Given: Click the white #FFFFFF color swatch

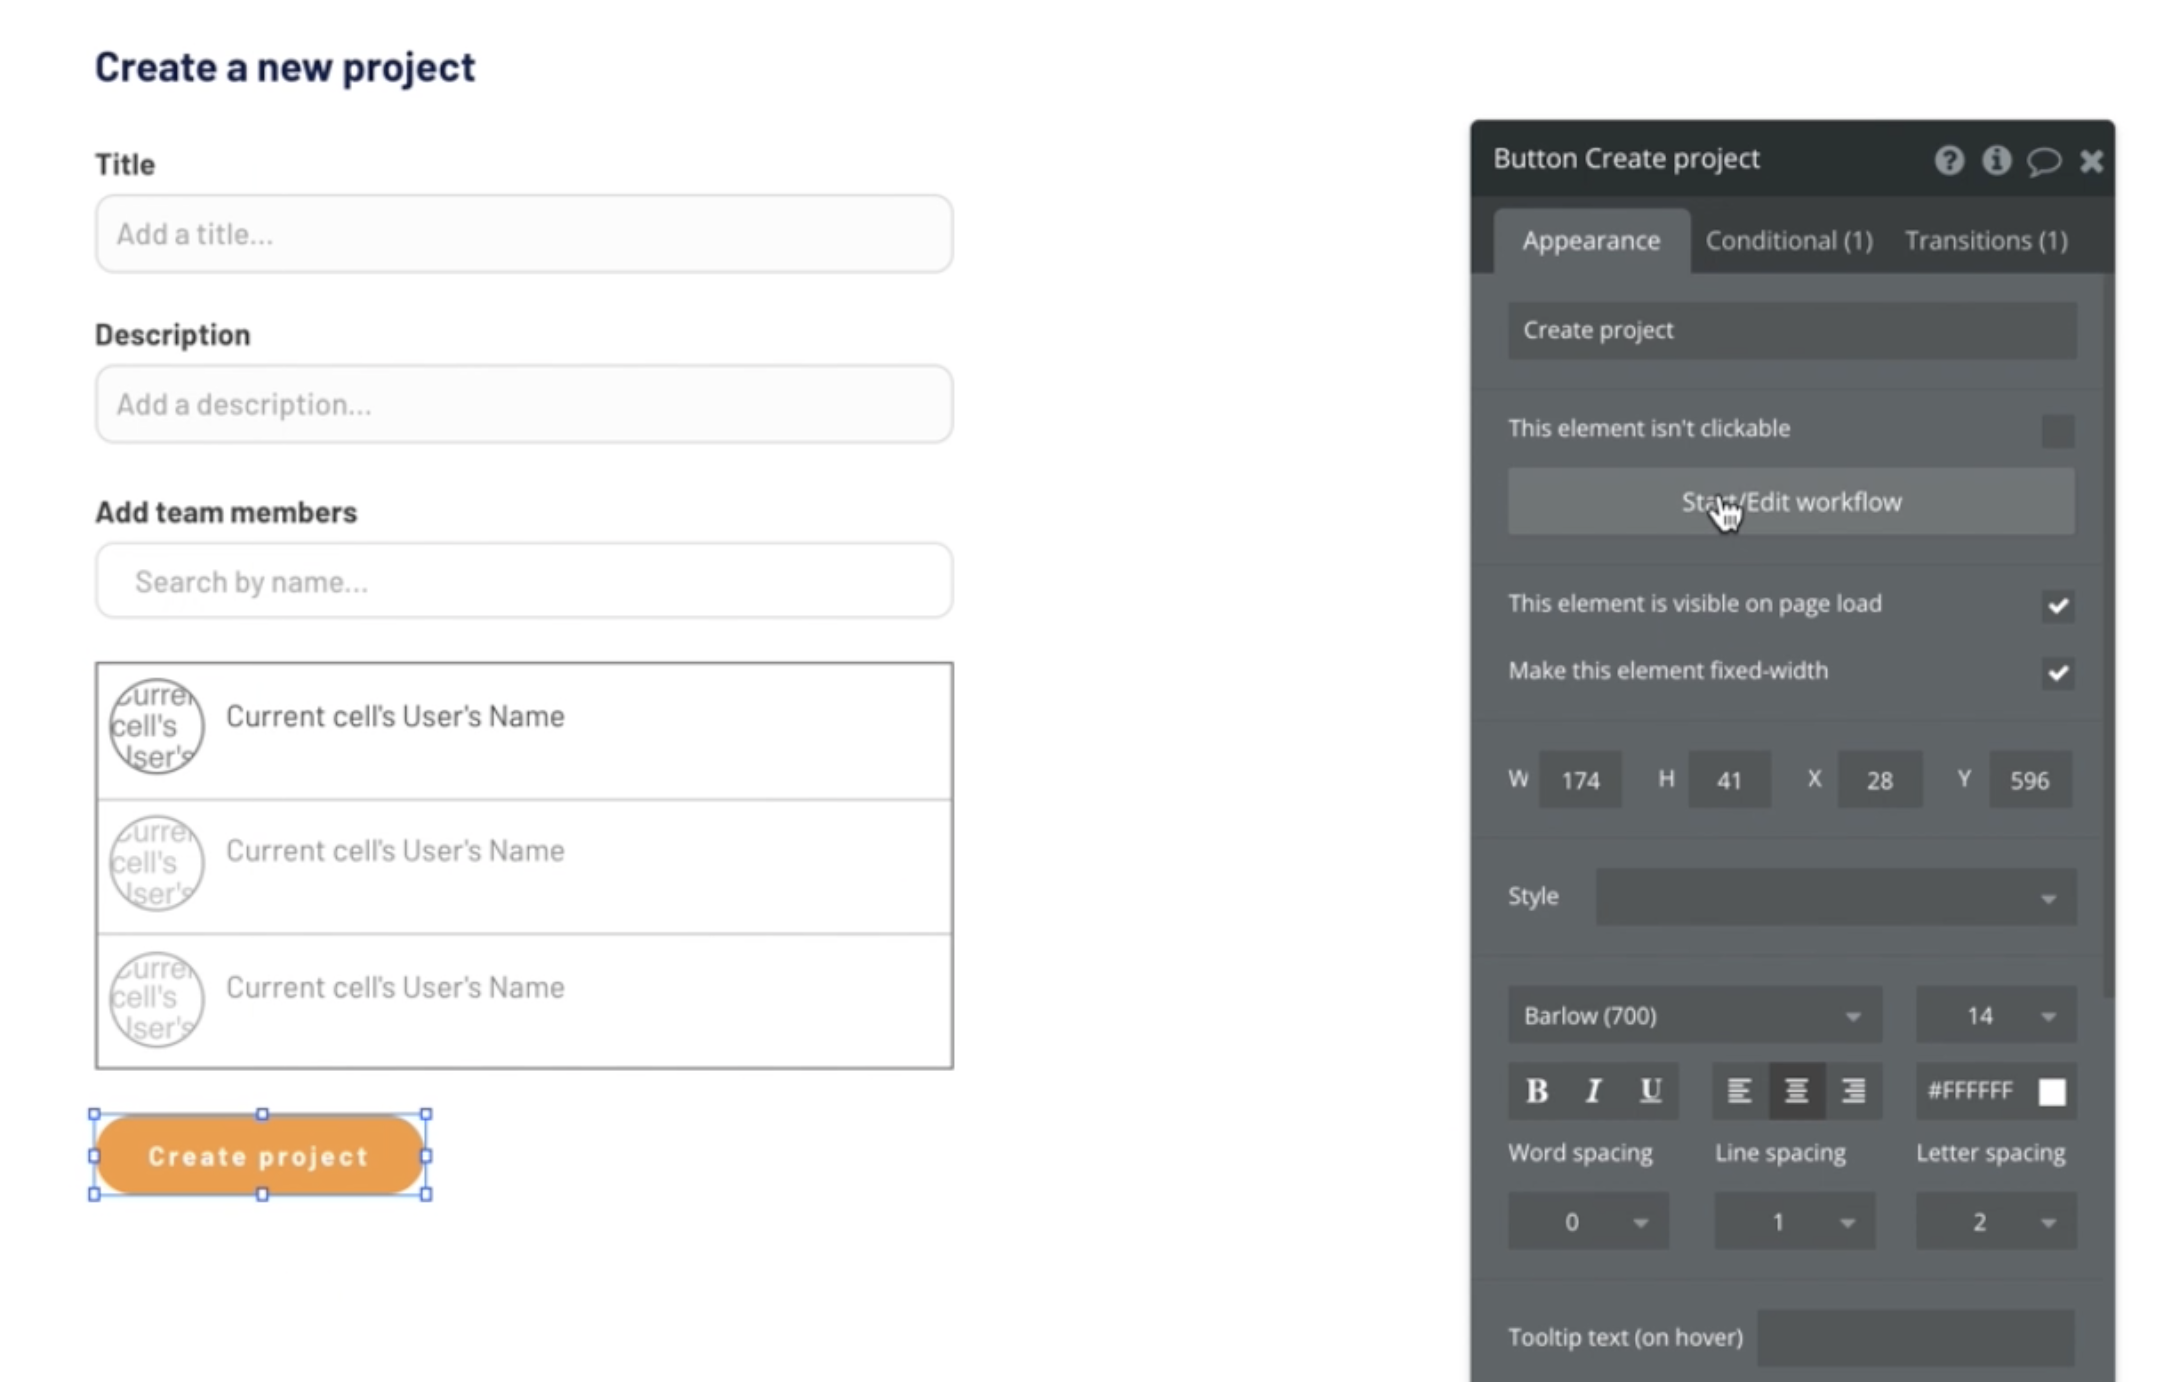Looking at the screenshot, I should pos(2051,1091).
